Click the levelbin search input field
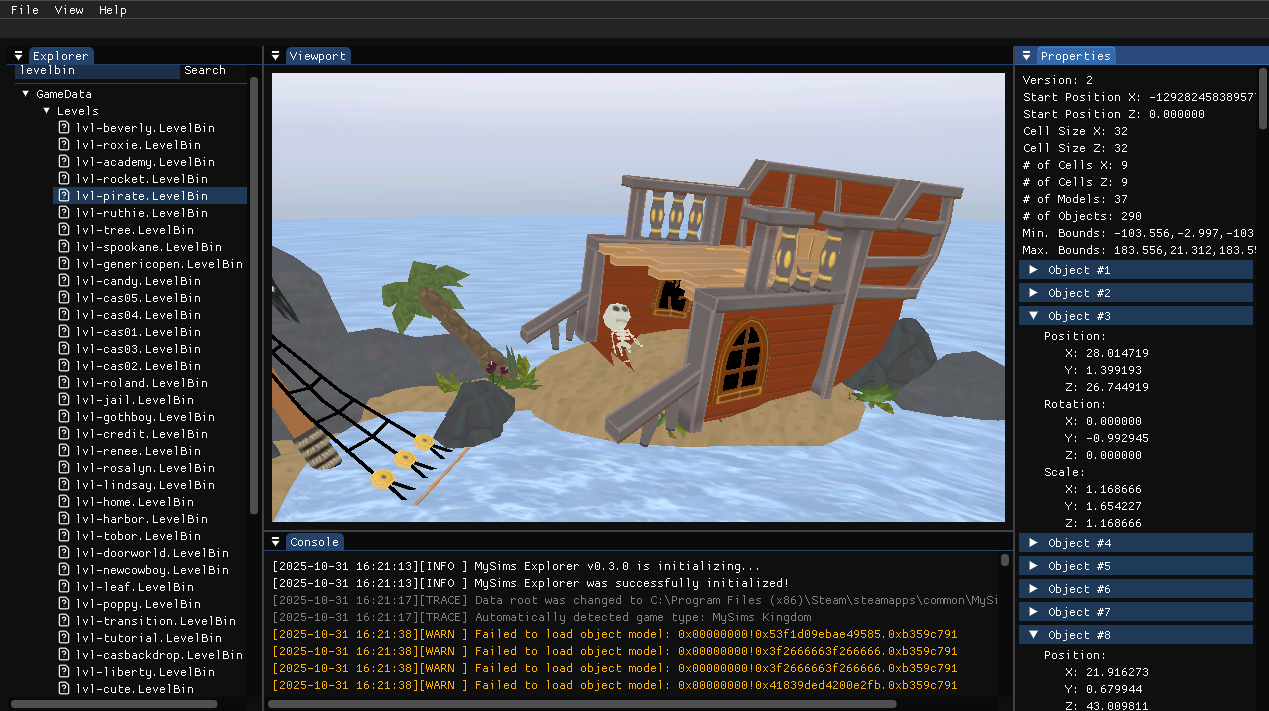1269x711 pixels. [x=95, y=70]
